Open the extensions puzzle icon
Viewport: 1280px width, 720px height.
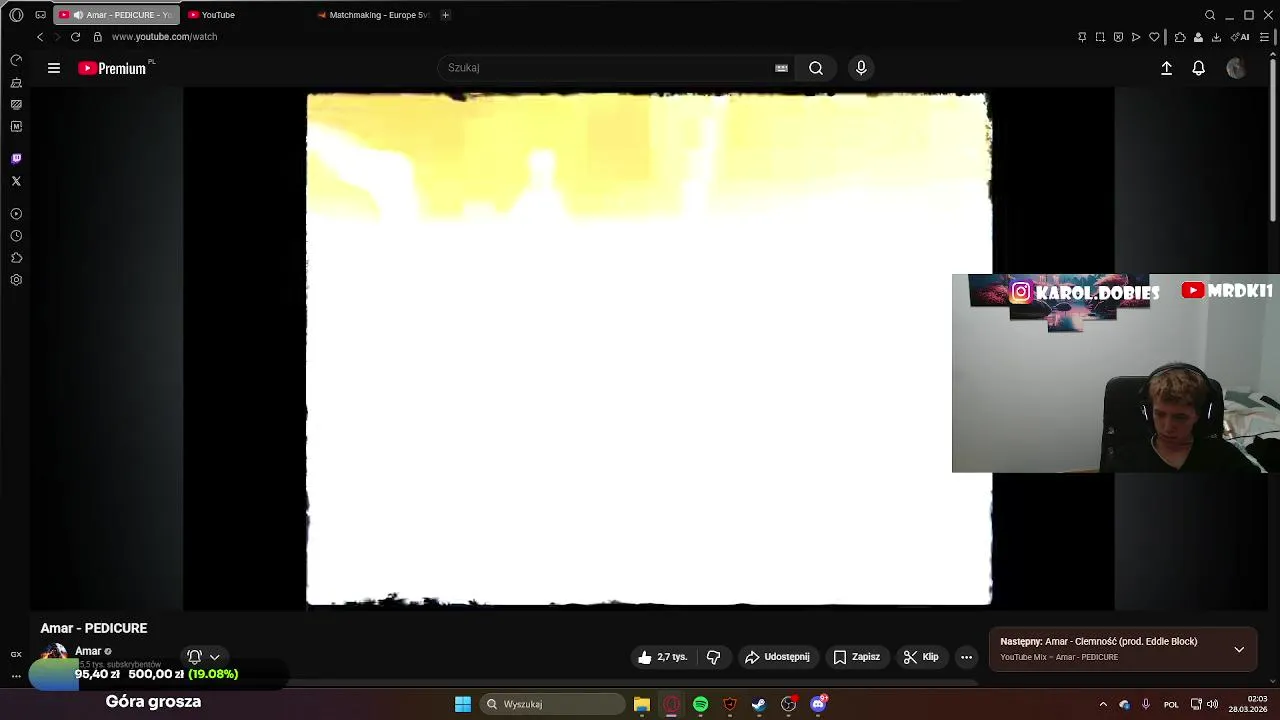[x=1180, y=37]
